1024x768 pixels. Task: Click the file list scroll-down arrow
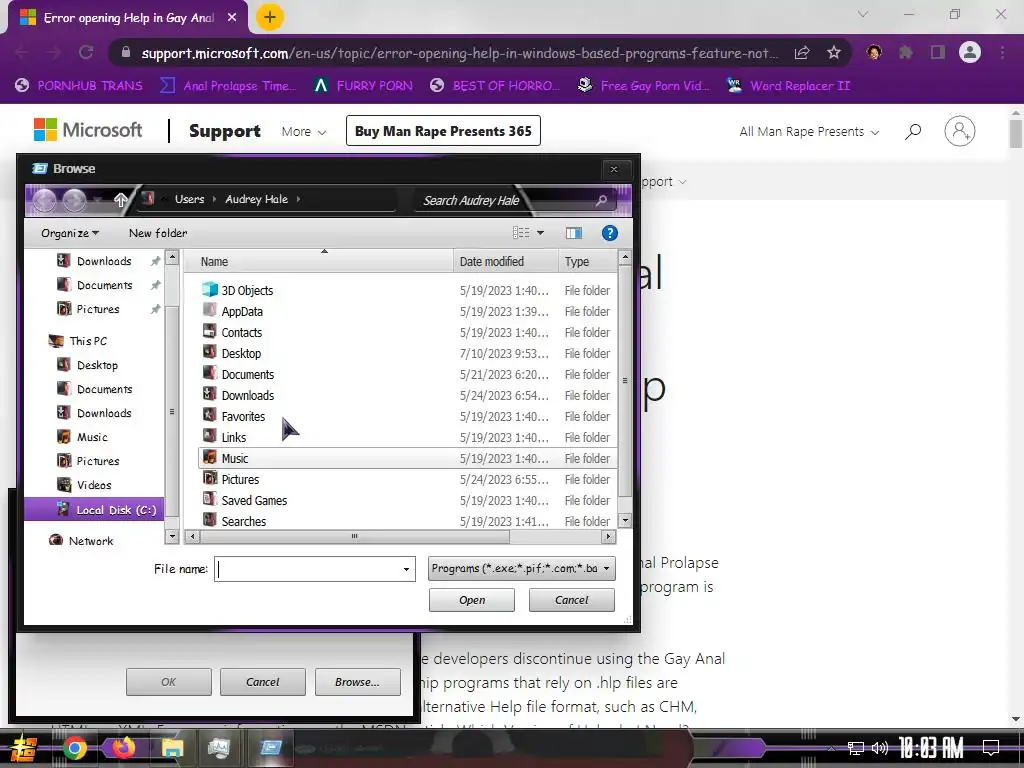pyautogui.click(x=624, y=520)
